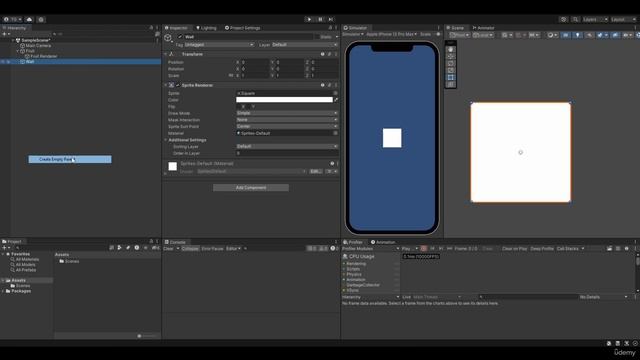Screen dimensions: 640x360
Task: Toggle Scene lighting bulb button
Action: 577,35
